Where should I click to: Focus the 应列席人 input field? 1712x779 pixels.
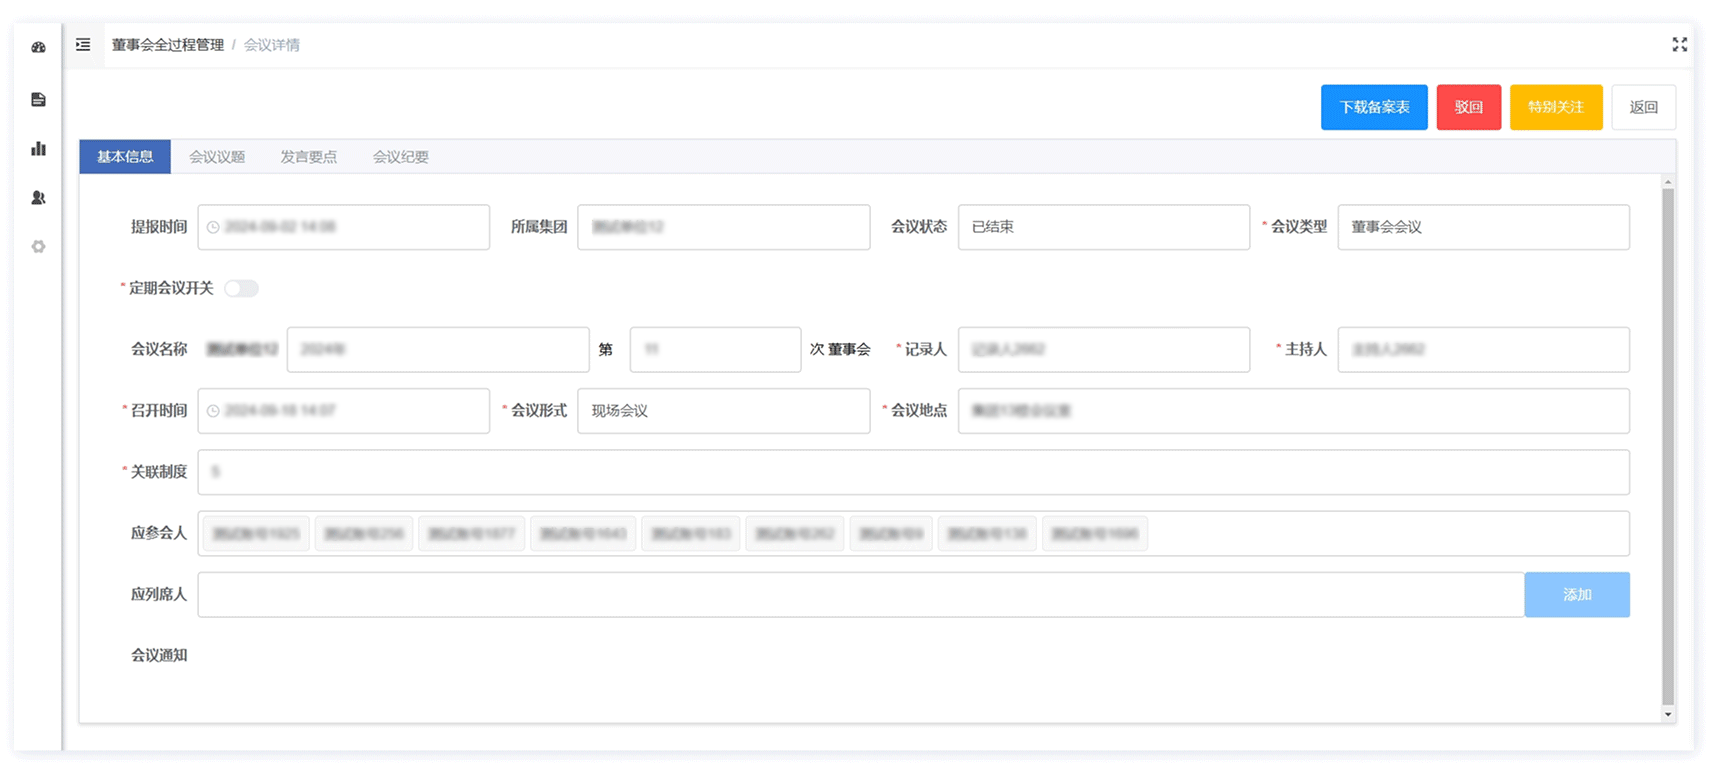pyautogui.click(x=861, y=594)
